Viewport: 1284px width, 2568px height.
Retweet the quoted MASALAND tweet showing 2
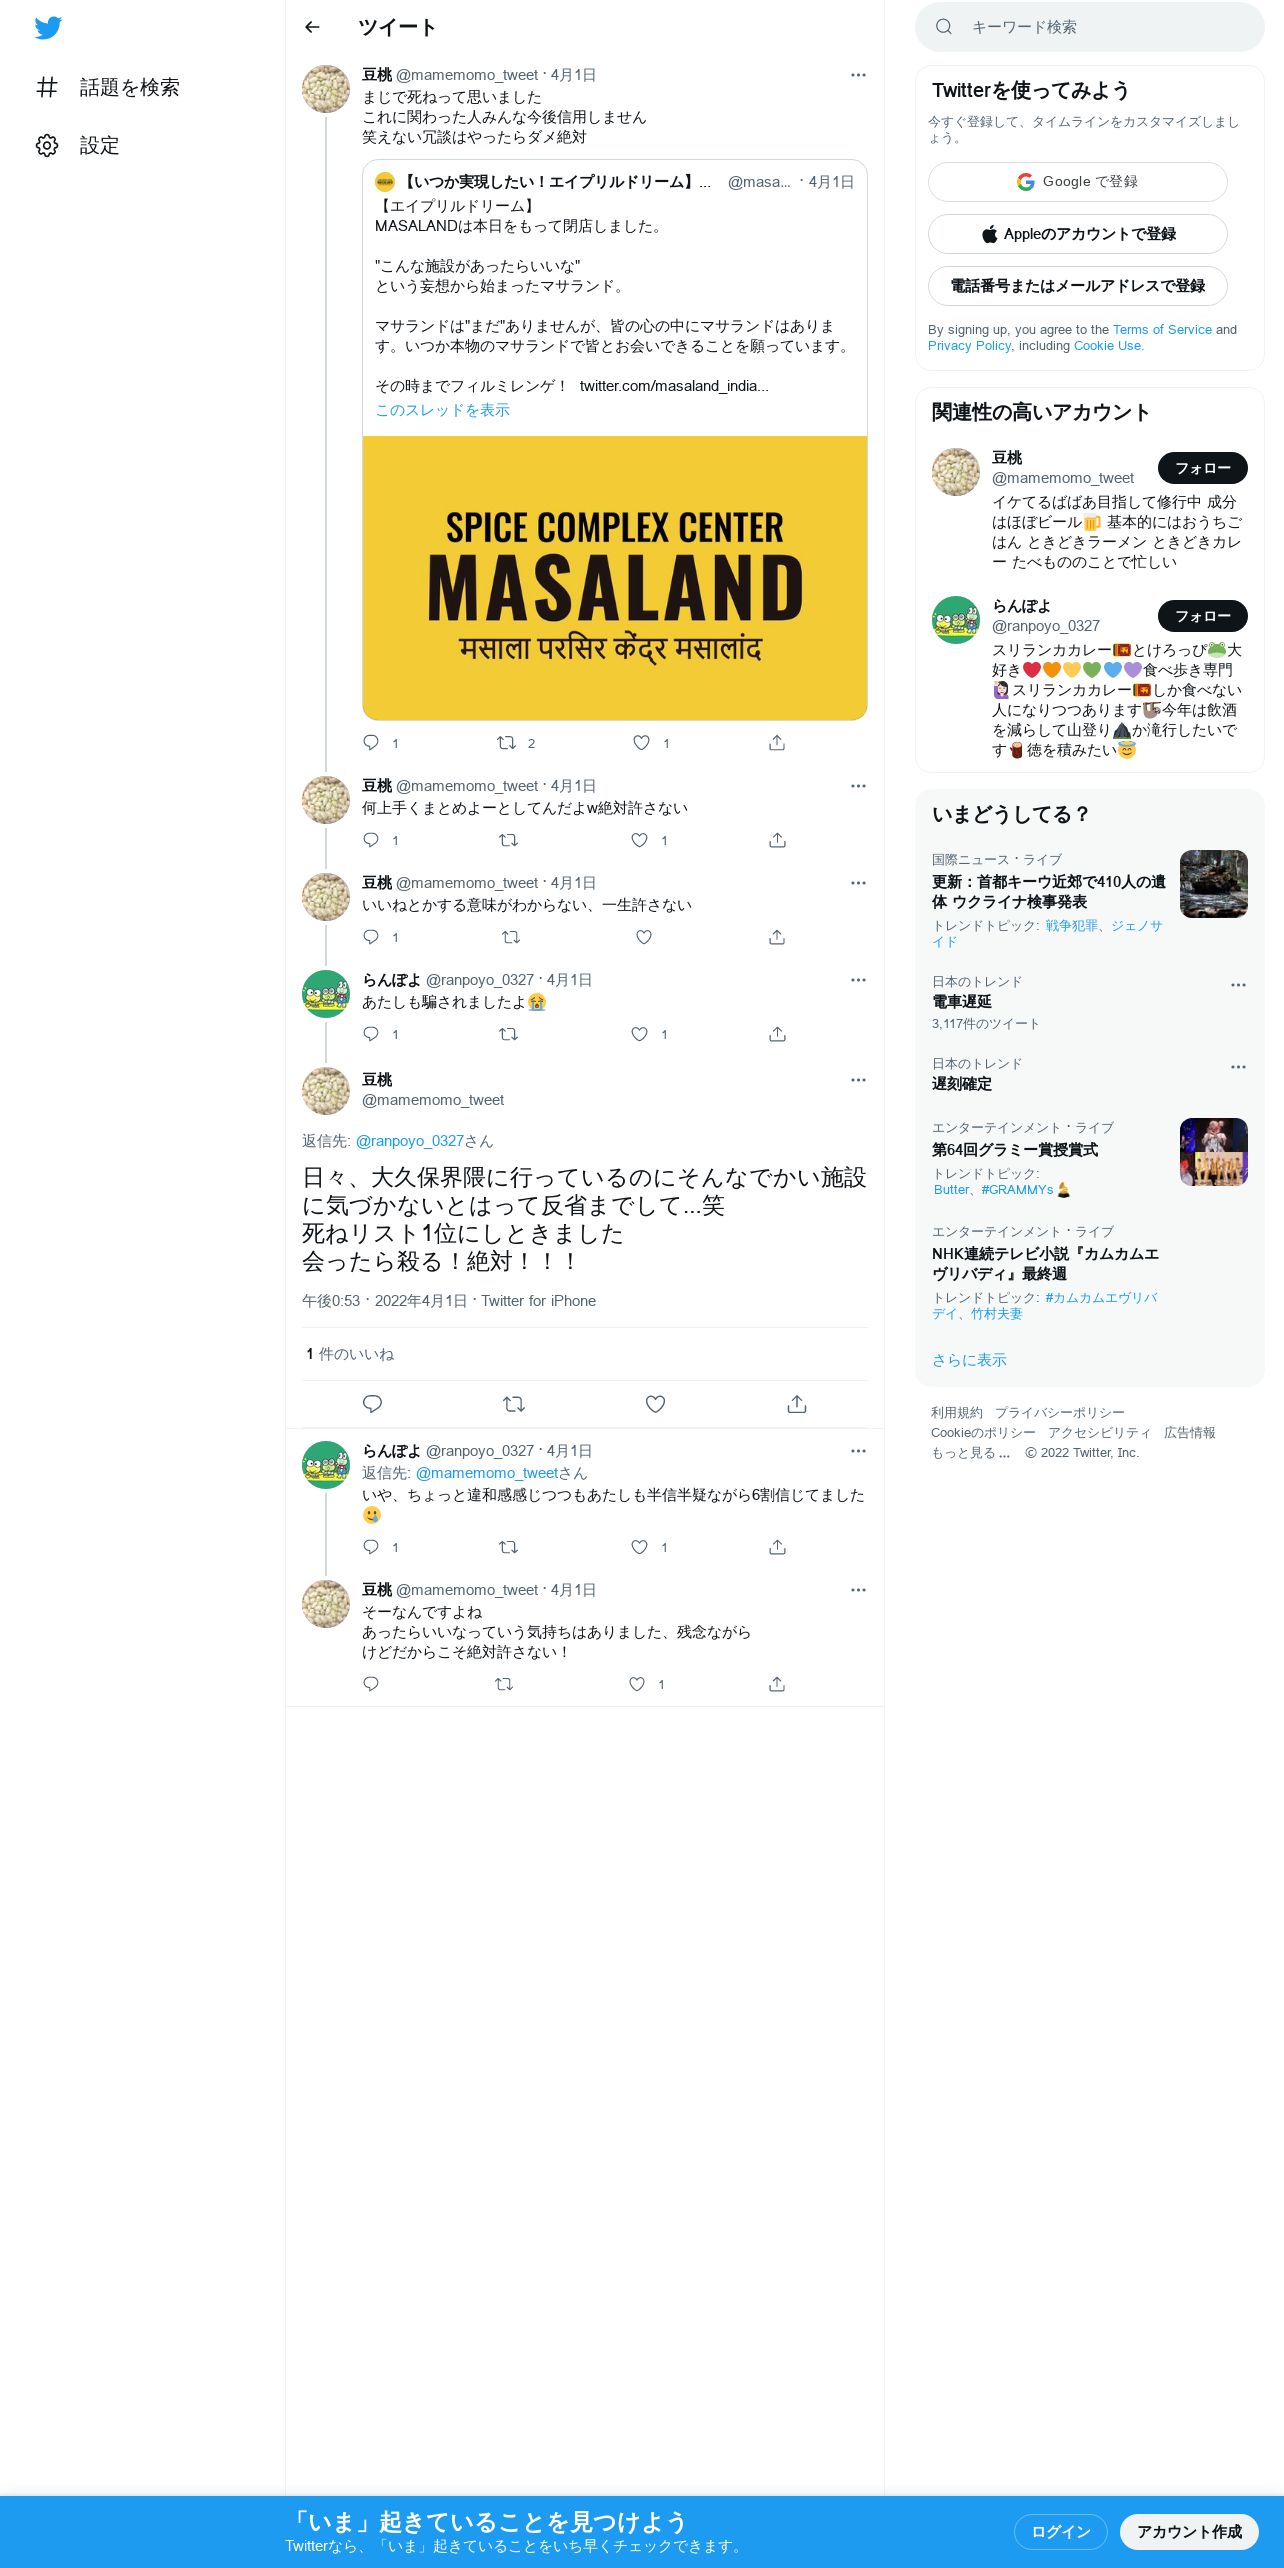point(516,743)
